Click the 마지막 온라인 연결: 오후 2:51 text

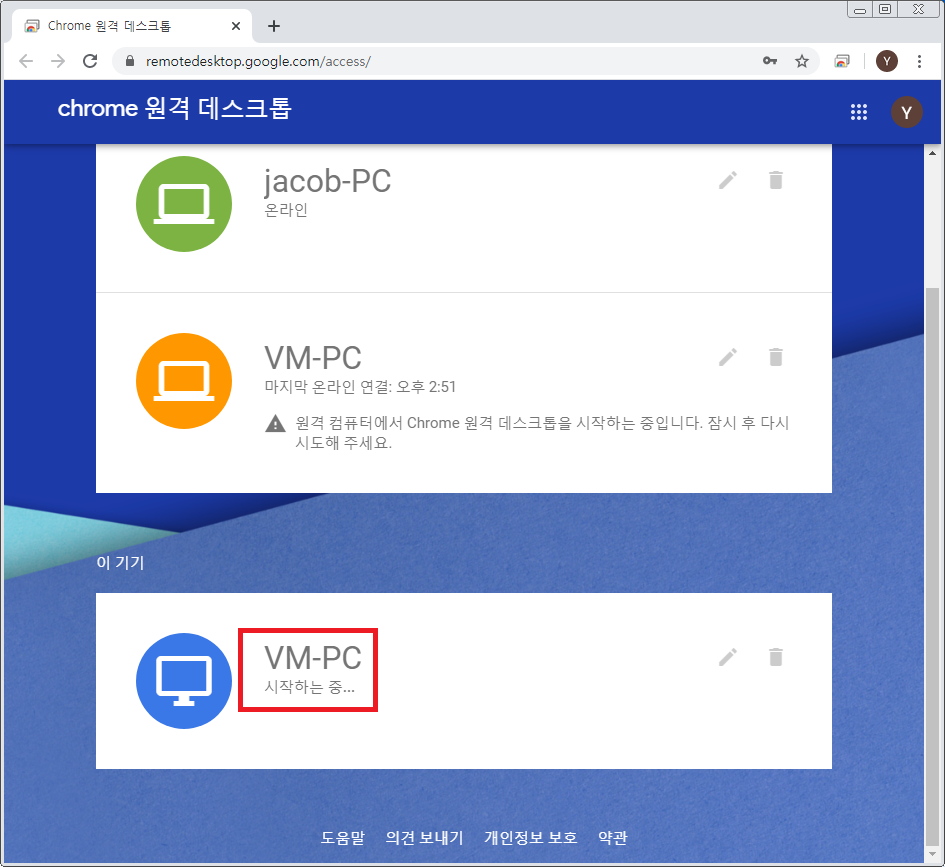click(x=360, y=387)
